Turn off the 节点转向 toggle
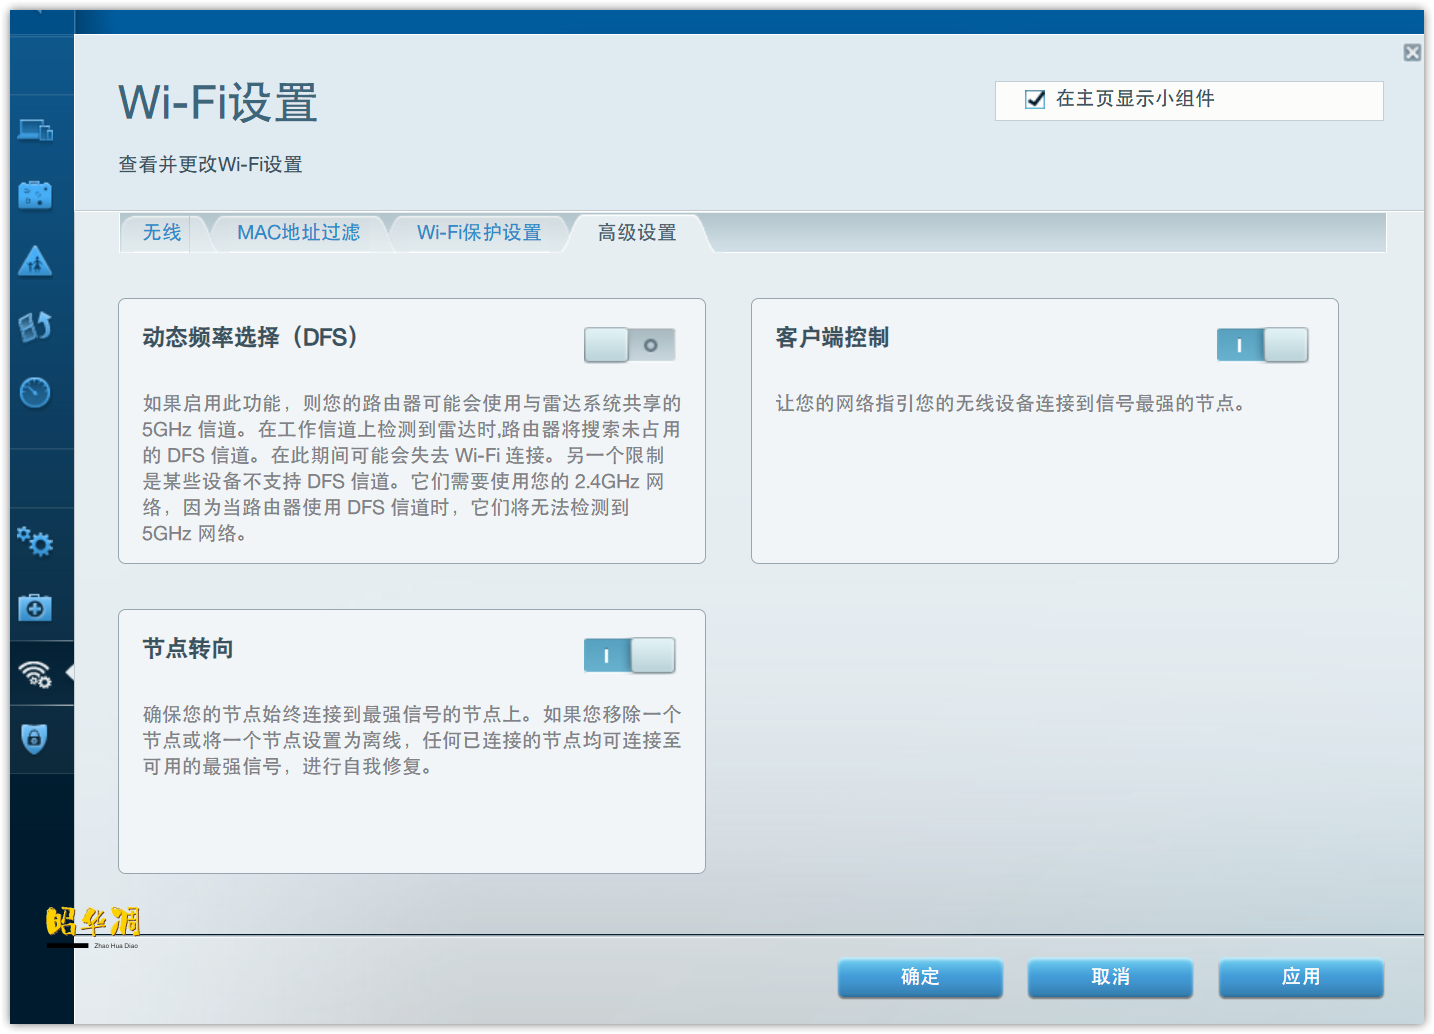Screen dimensions: 1434x1034 click(x=630, y=656)
